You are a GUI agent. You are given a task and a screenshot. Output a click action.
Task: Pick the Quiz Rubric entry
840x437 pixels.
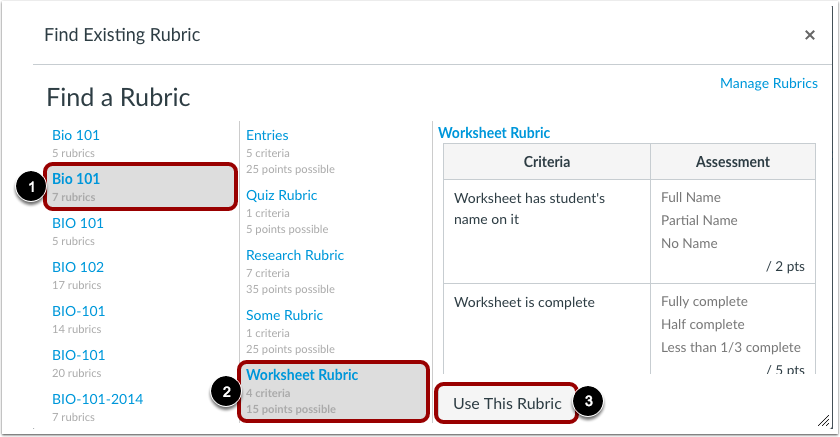(x=281, y=195)
